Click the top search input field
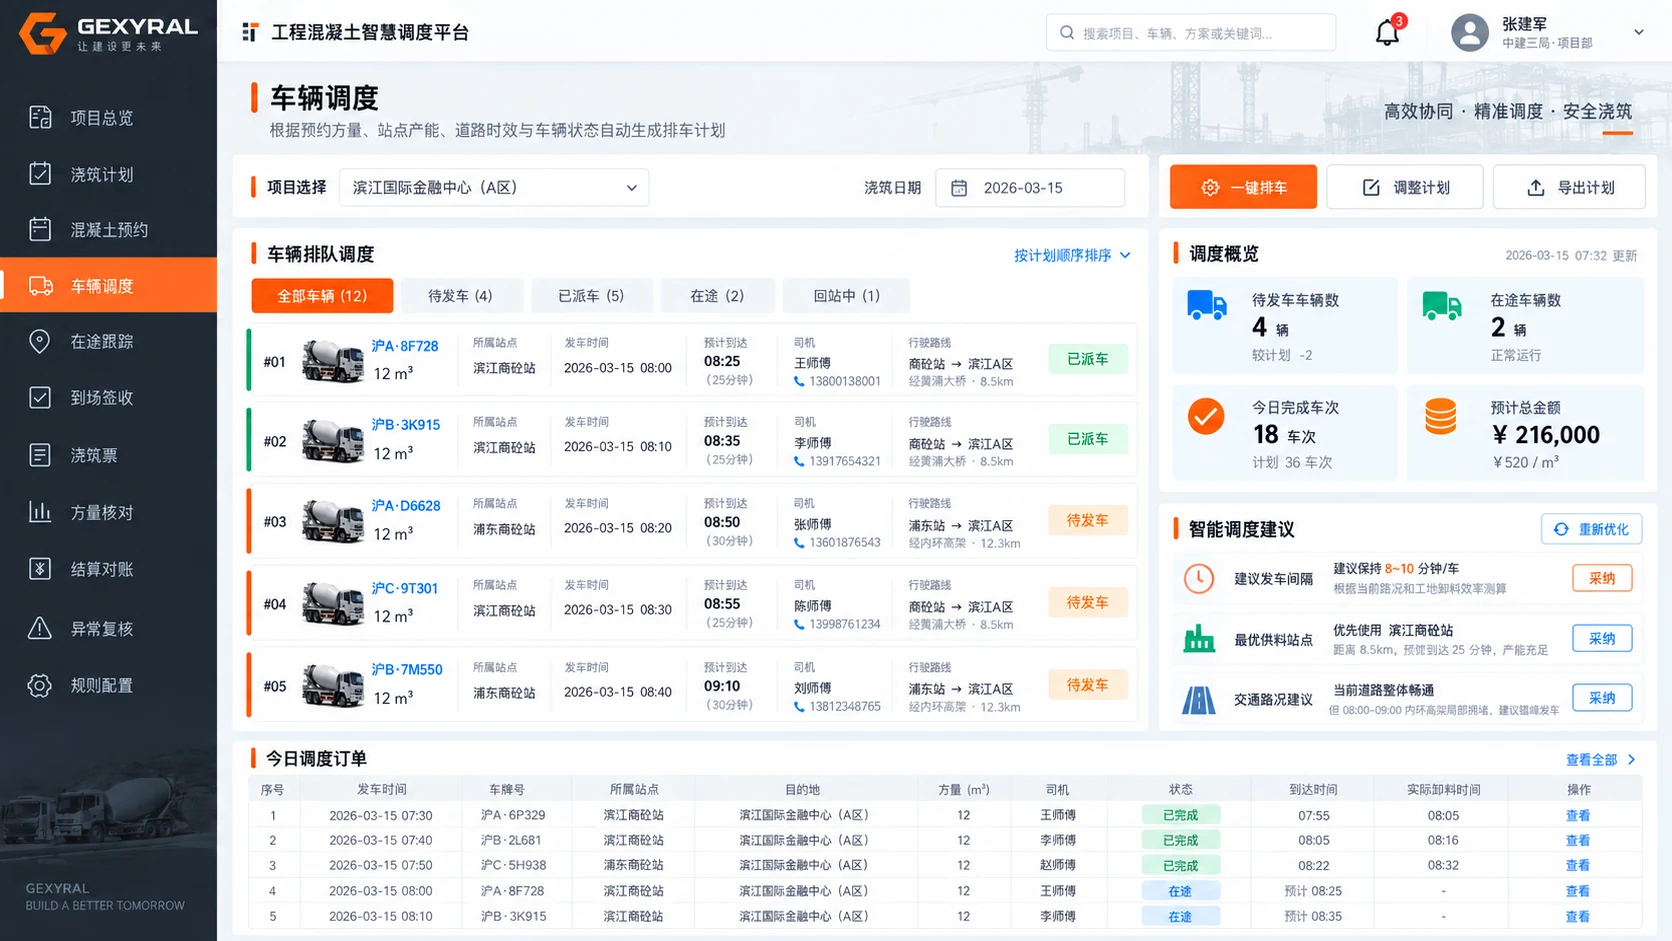 pos(1191,33)
